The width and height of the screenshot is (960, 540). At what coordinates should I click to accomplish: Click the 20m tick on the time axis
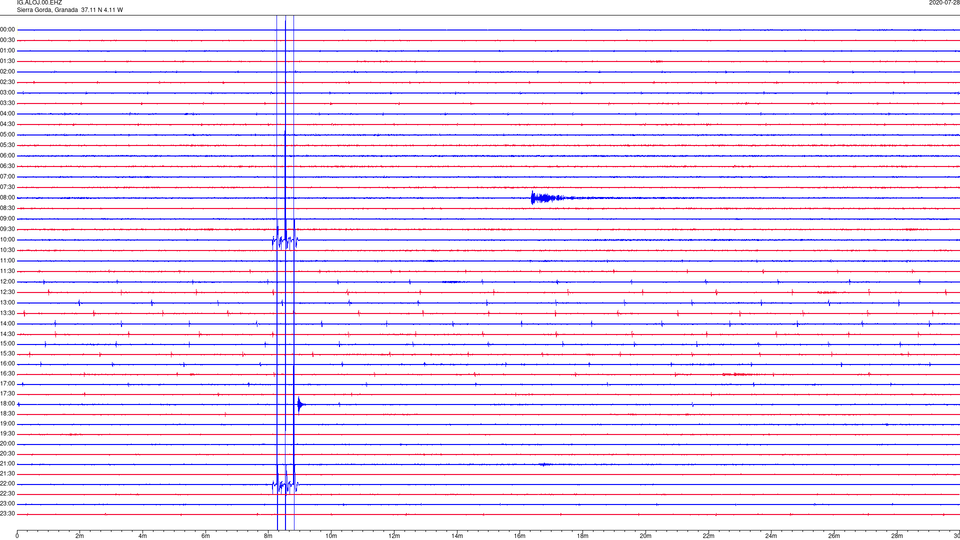point(645,536)
